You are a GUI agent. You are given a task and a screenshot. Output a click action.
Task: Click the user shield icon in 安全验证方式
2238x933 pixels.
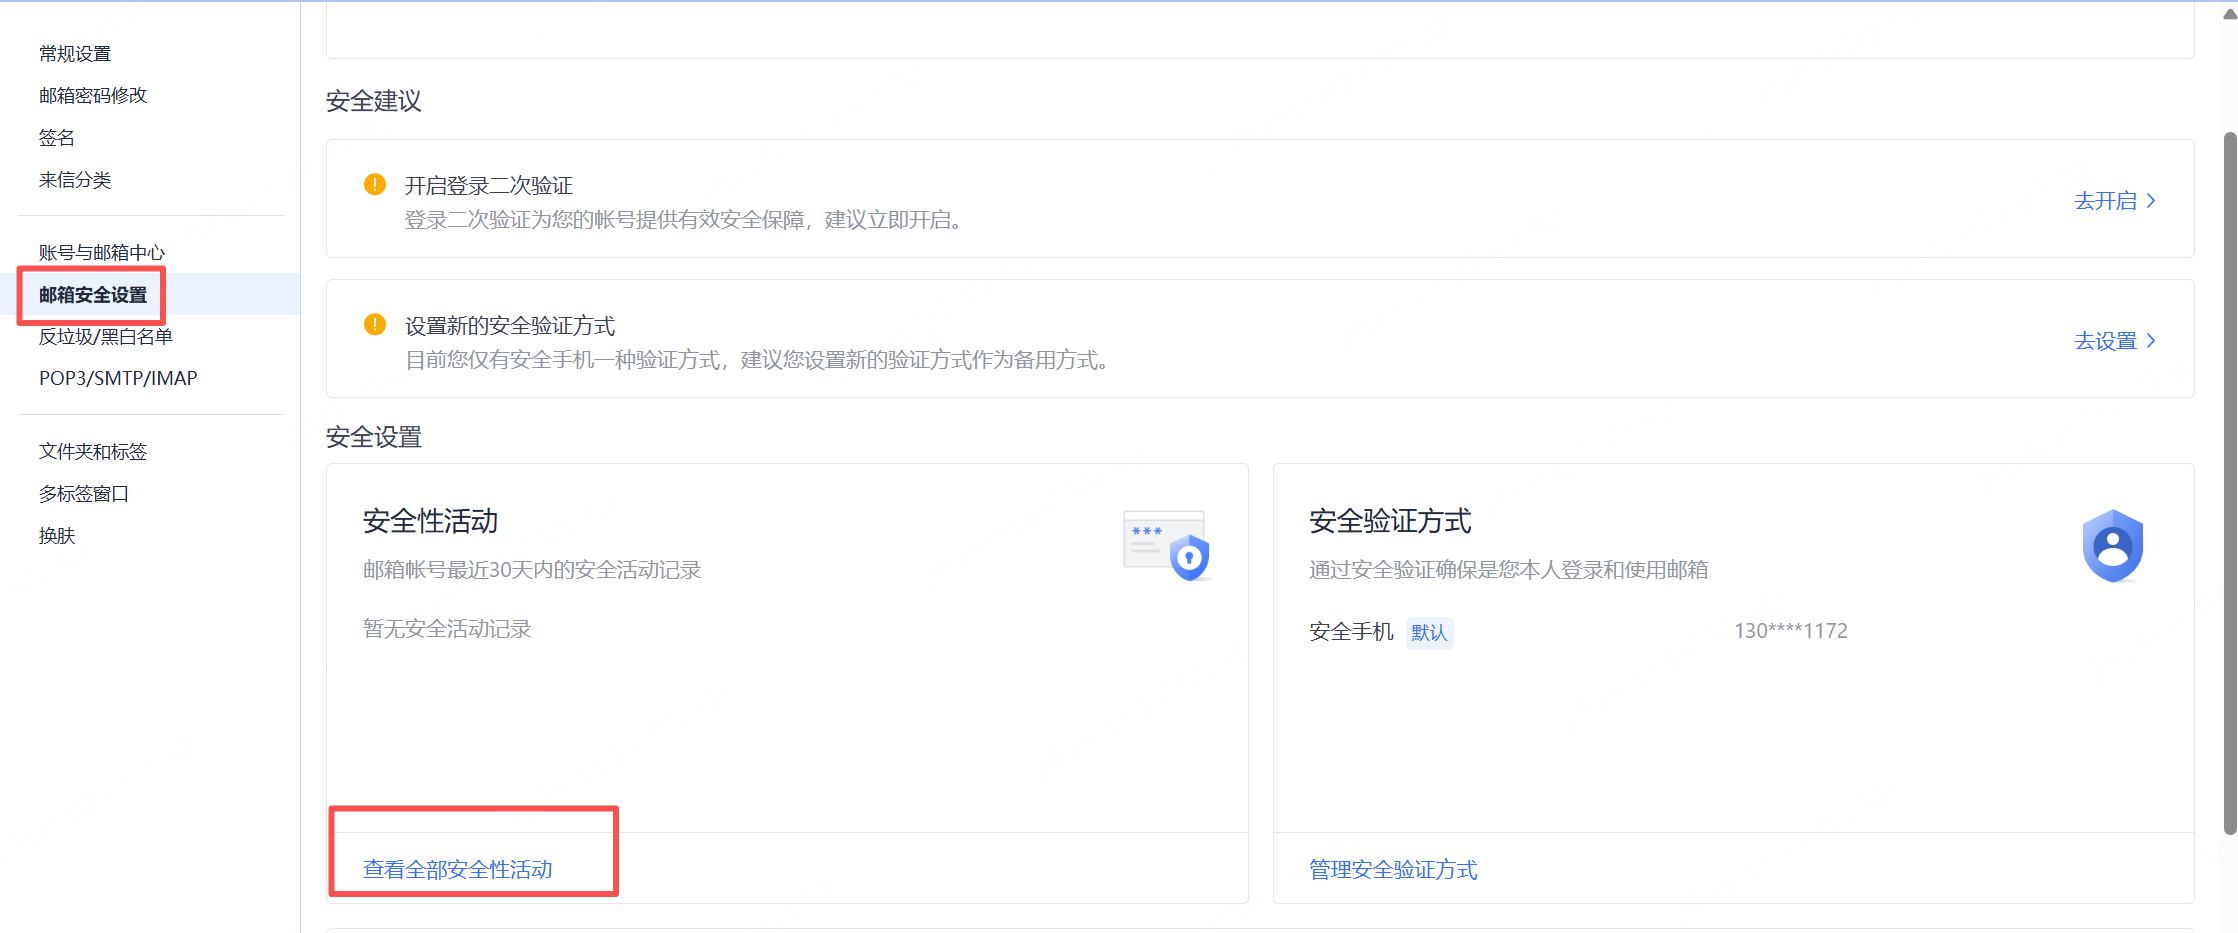coord(2112,546)
